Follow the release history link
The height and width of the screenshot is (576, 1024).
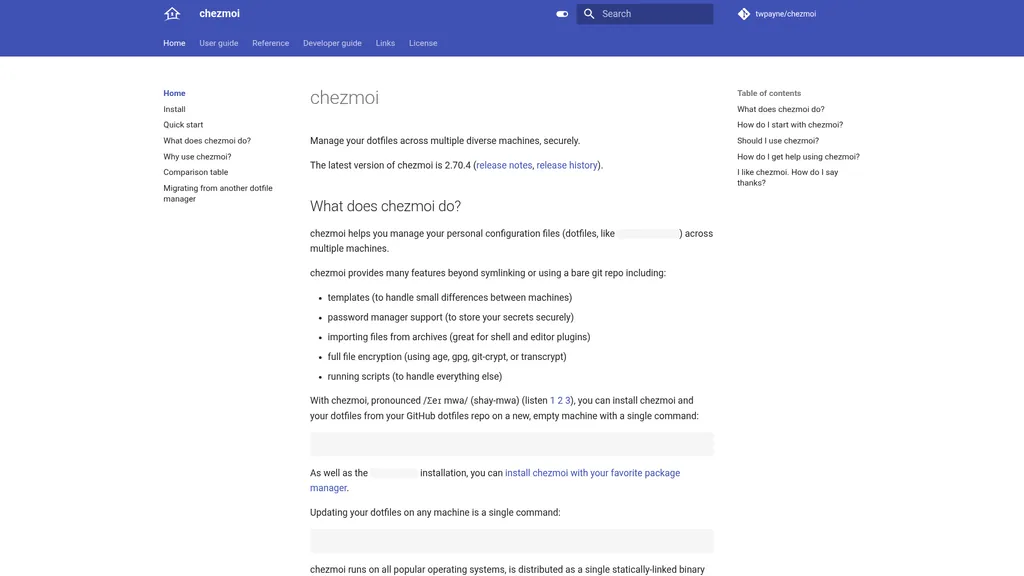pos(567,165)
